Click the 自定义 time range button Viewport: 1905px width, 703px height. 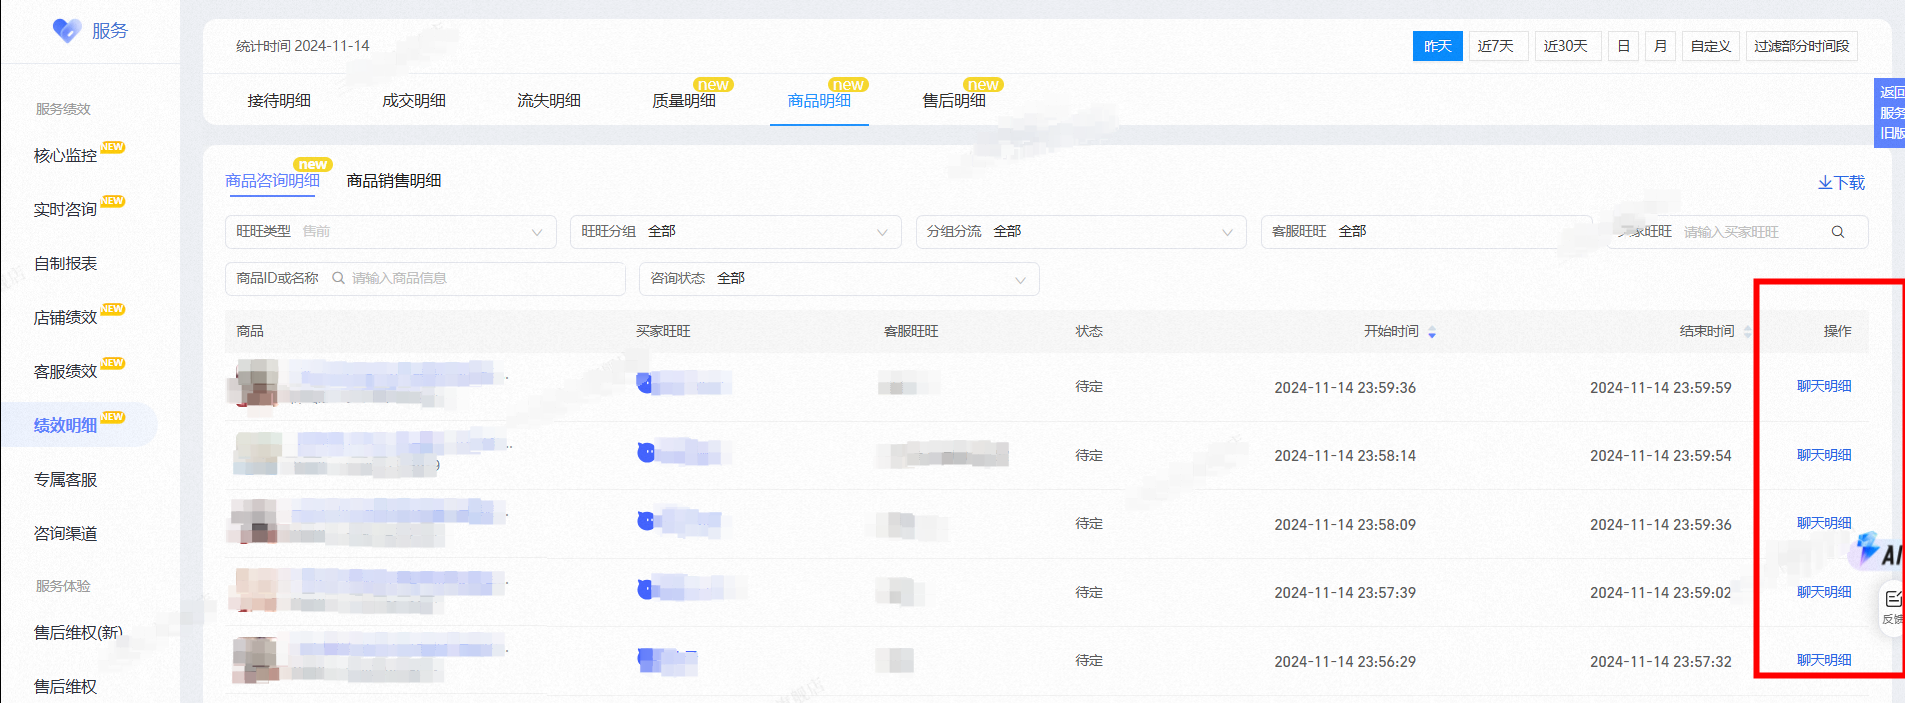1711,46
